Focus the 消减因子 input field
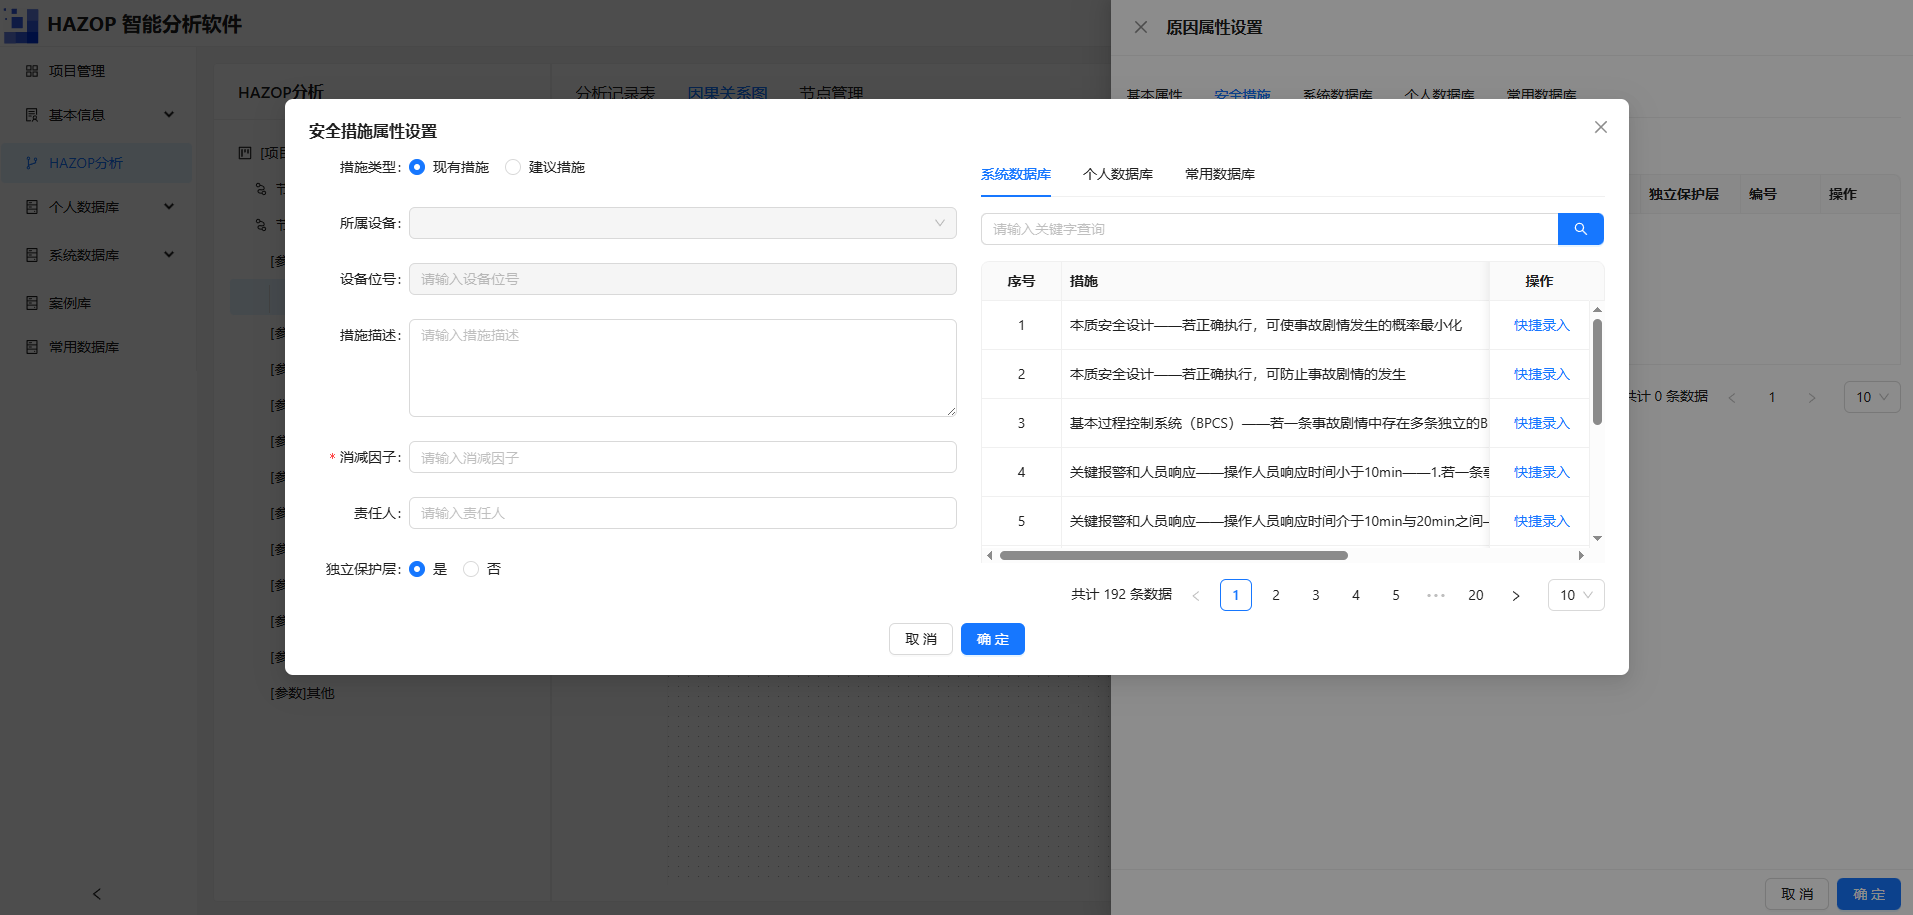This screenshot has width=1913, height=915. 683,457
